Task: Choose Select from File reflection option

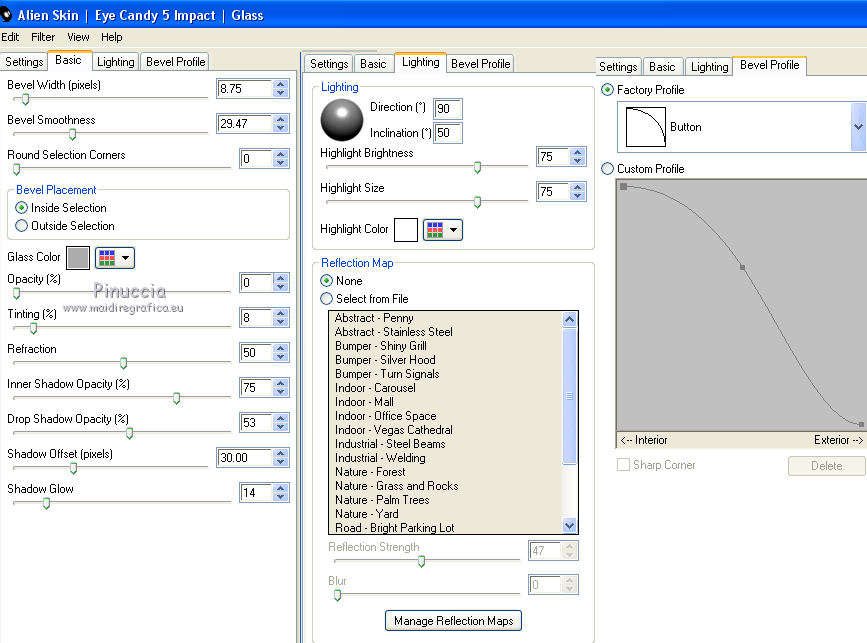Action: click(326, 299)
